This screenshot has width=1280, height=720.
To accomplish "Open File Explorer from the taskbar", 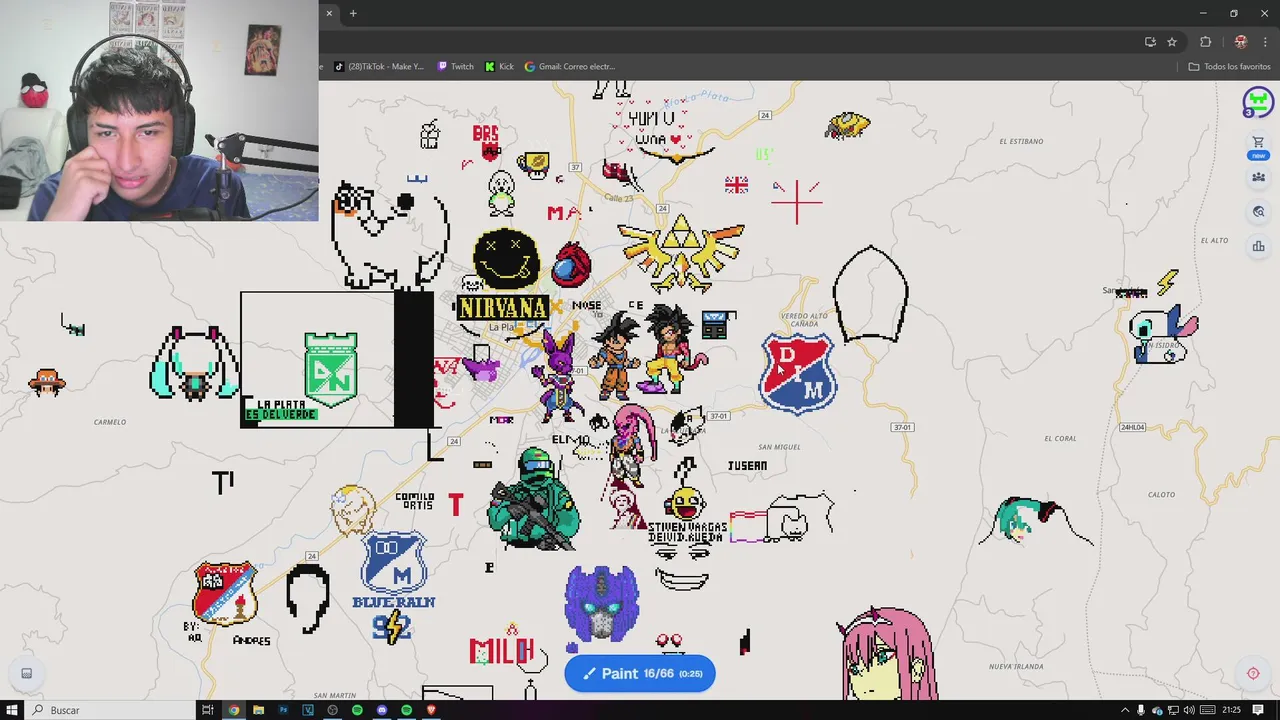I will pyautogui.click(x=258, y=710).
